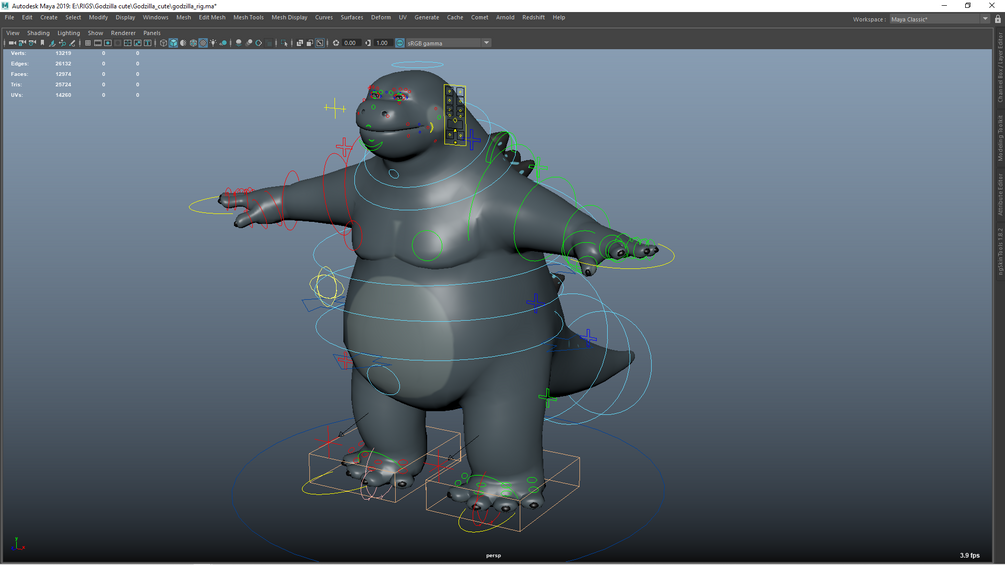This screenshot has width=1005, height=565.
Task: Open the panel Panels menu
Action: [152, 33]
